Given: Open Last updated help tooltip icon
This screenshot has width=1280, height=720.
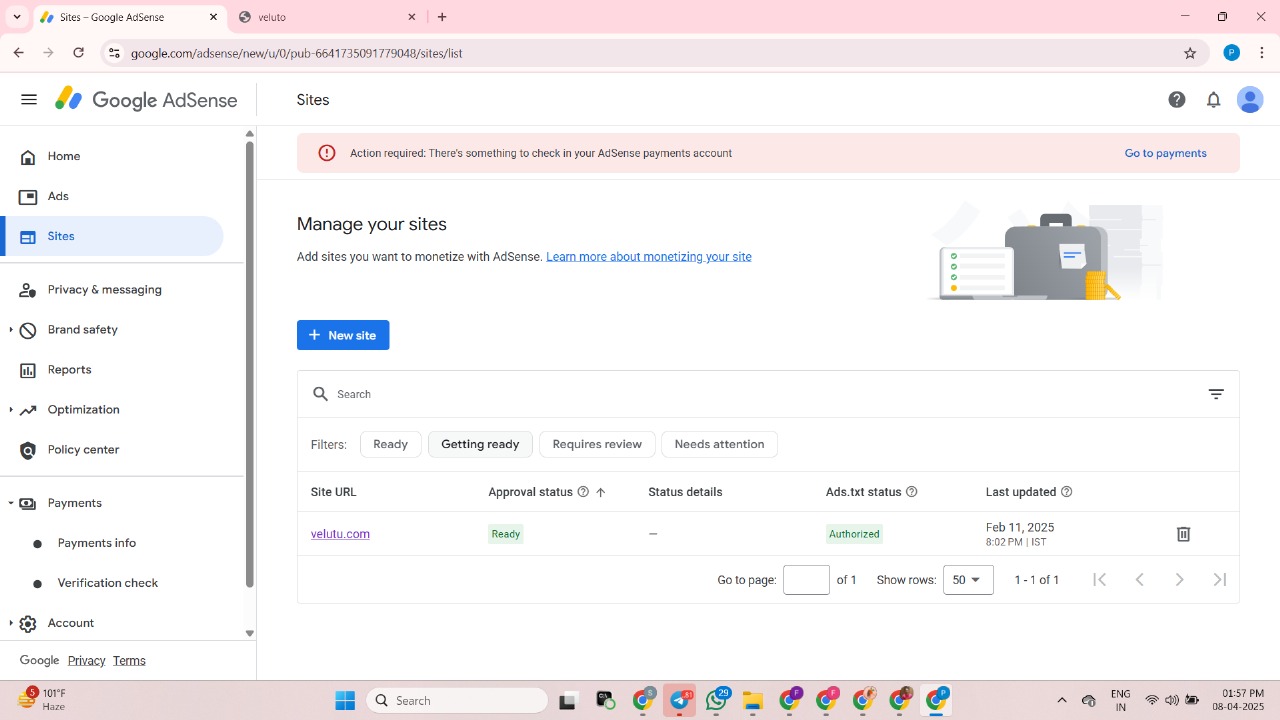Looking at the screenshot, I should click(1067, 492).
